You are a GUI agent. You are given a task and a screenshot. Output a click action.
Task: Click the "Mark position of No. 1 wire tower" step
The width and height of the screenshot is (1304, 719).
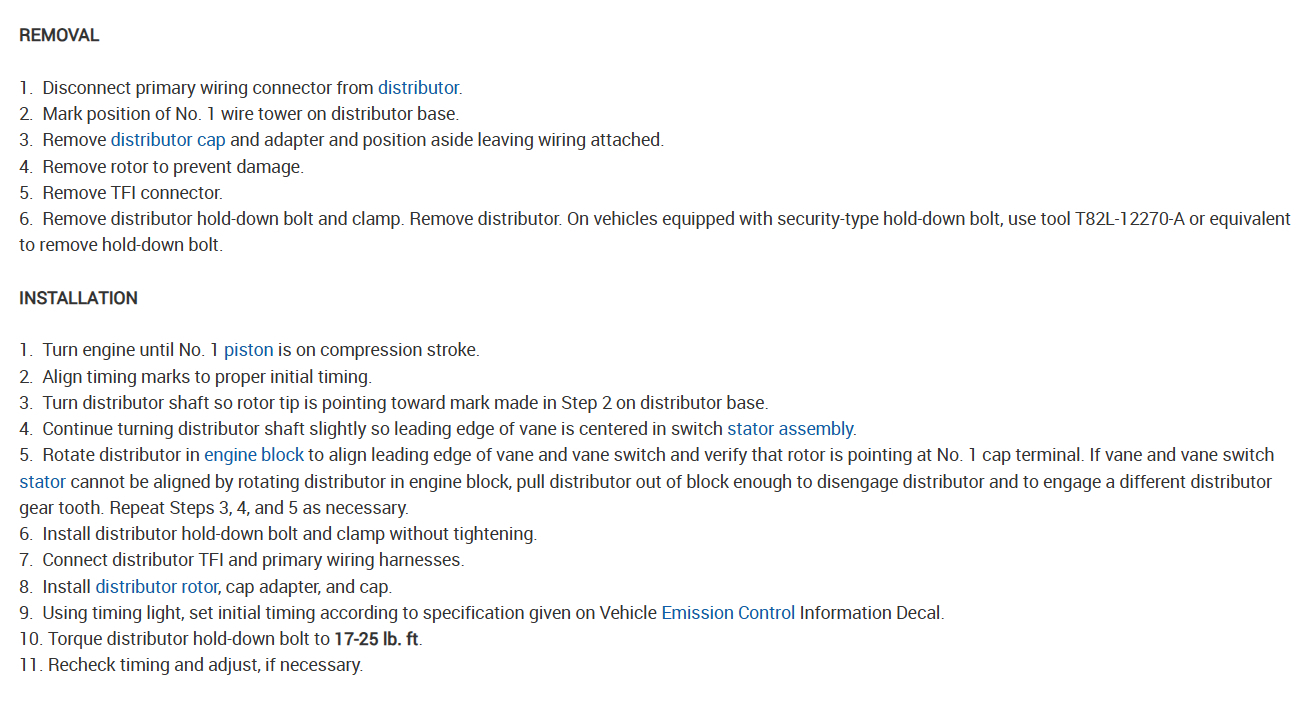pos(250,114)
